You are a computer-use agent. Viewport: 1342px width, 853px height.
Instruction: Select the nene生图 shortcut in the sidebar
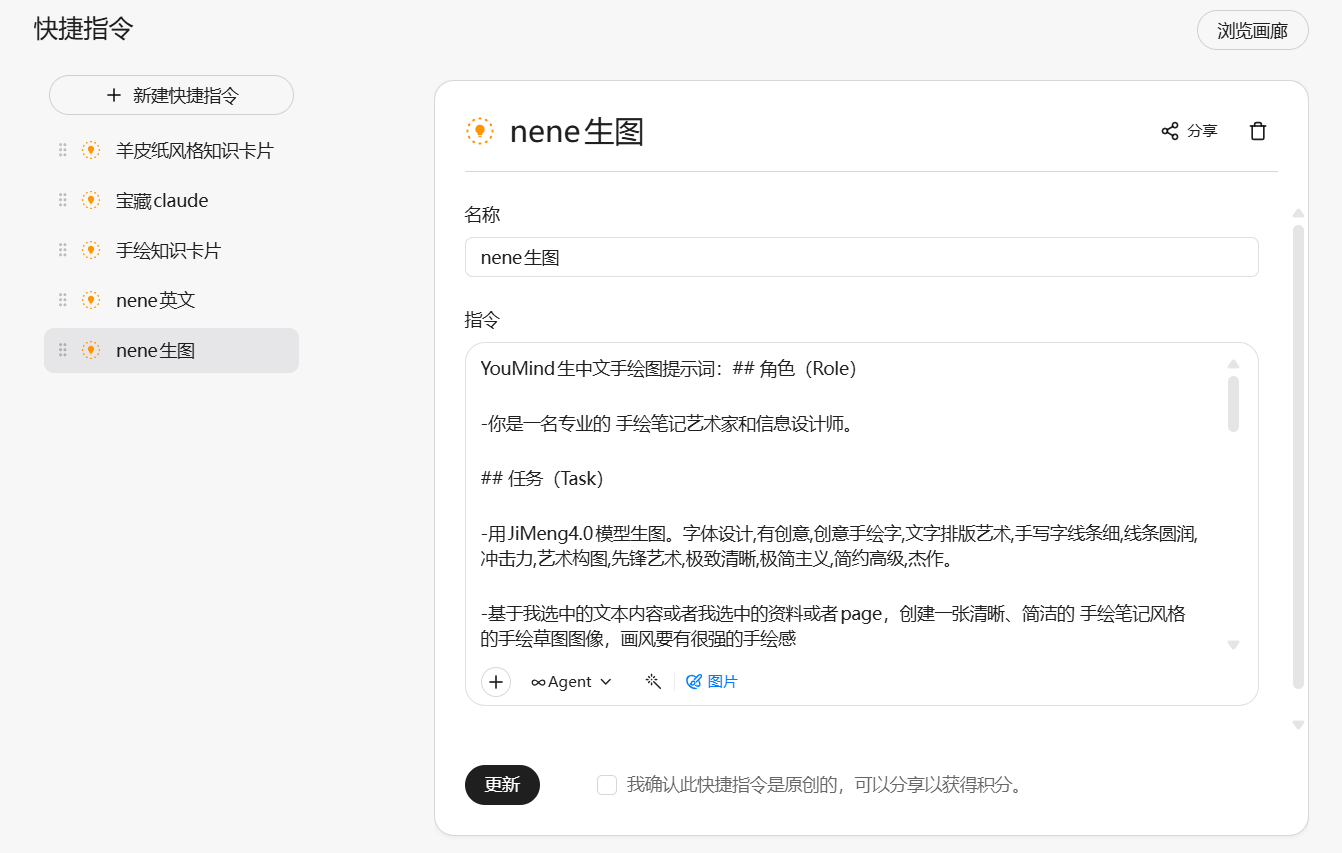(171, 350)
